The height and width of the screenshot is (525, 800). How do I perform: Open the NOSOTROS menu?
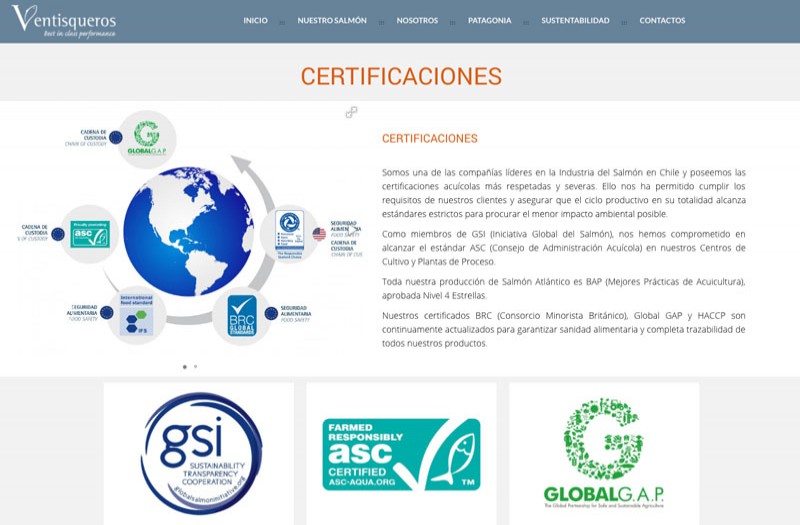(417, 21)
